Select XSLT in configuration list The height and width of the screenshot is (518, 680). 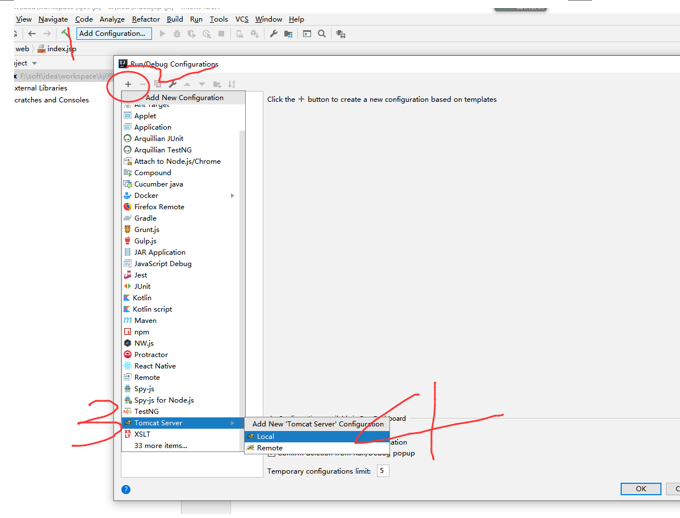tap(183, 434)
